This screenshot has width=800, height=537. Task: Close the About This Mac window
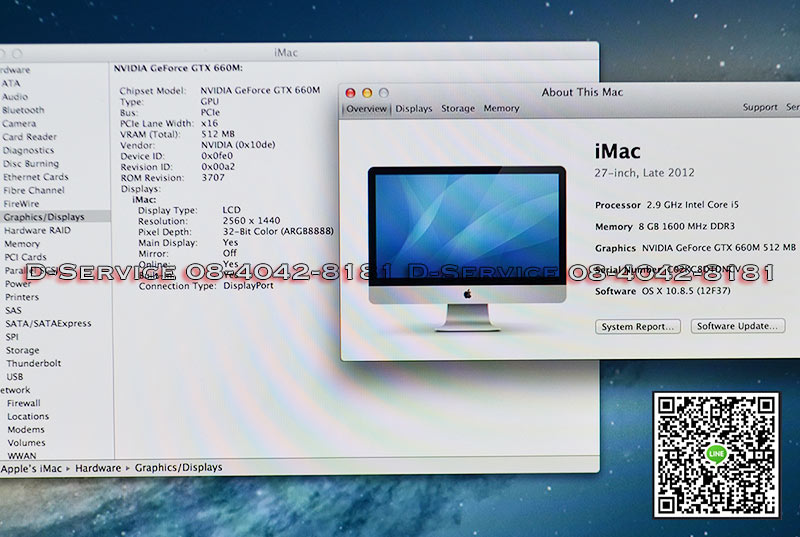[x=351, y=93]
